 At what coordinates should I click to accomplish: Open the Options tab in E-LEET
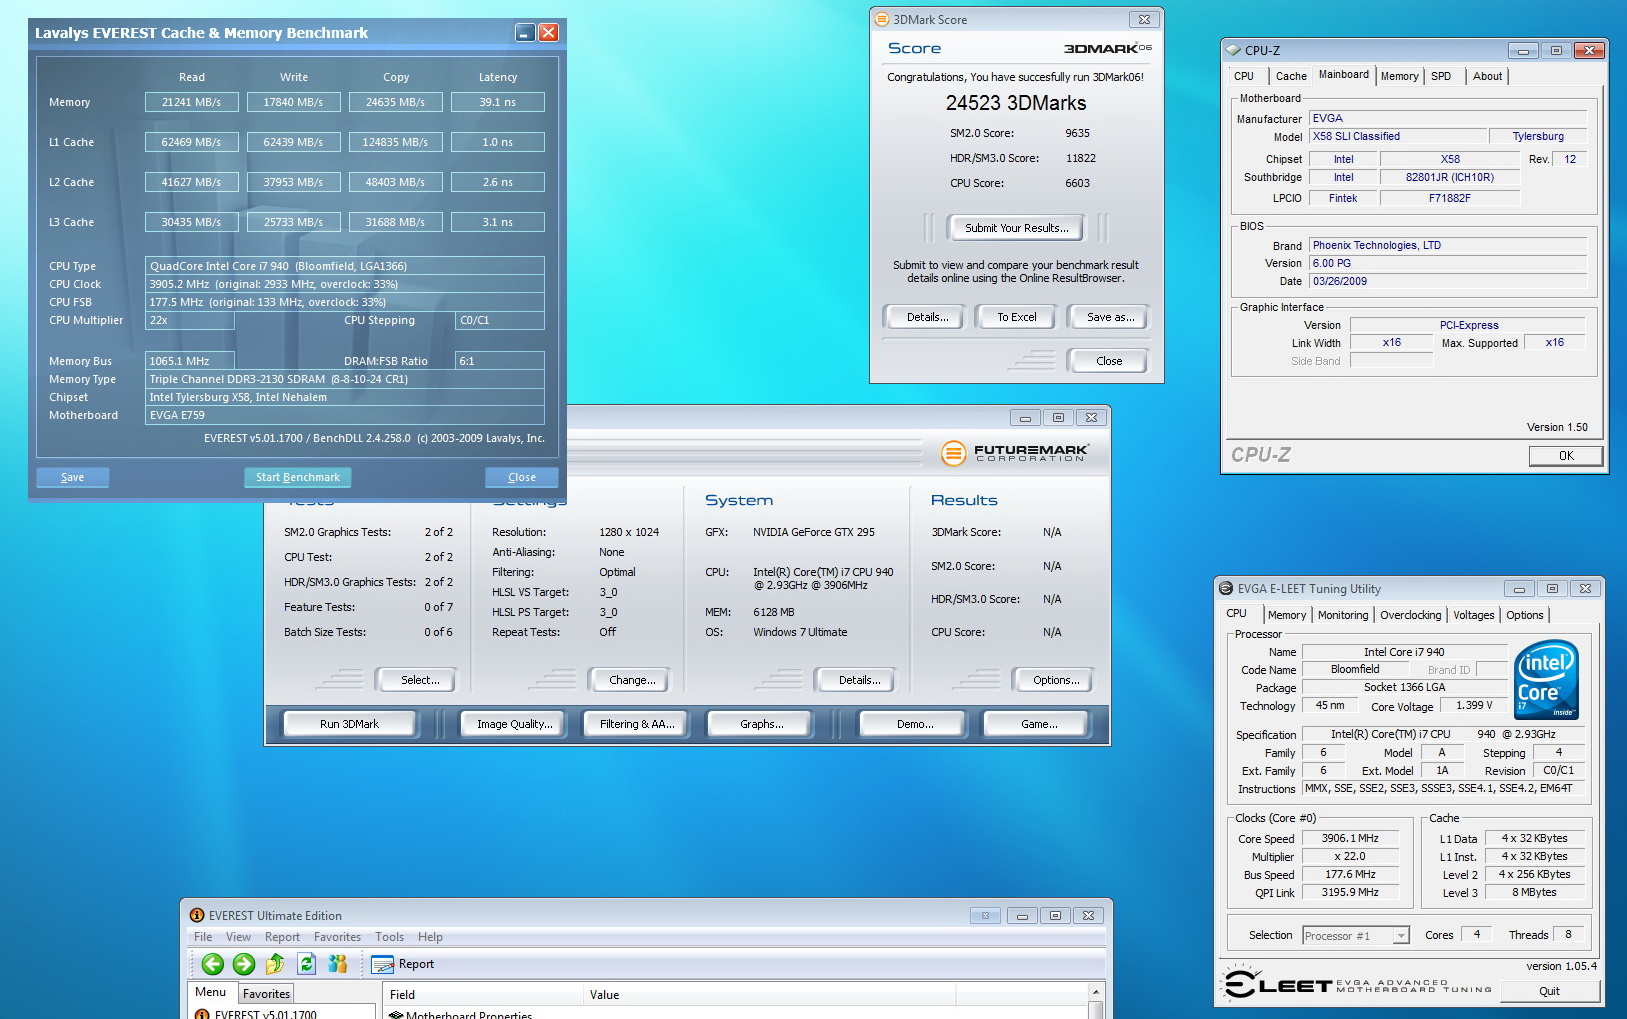point(1525,615)
